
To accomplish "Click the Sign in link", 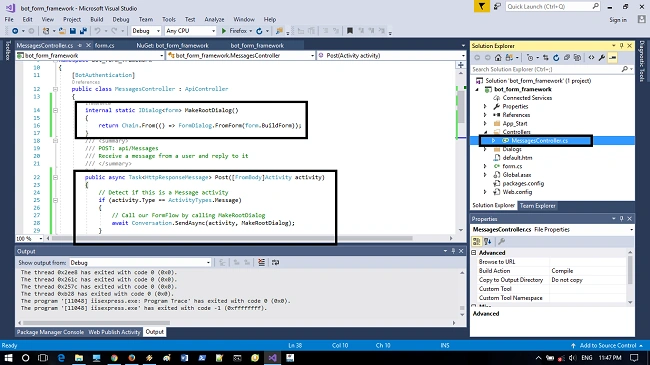I will click(x=618, y=20).
